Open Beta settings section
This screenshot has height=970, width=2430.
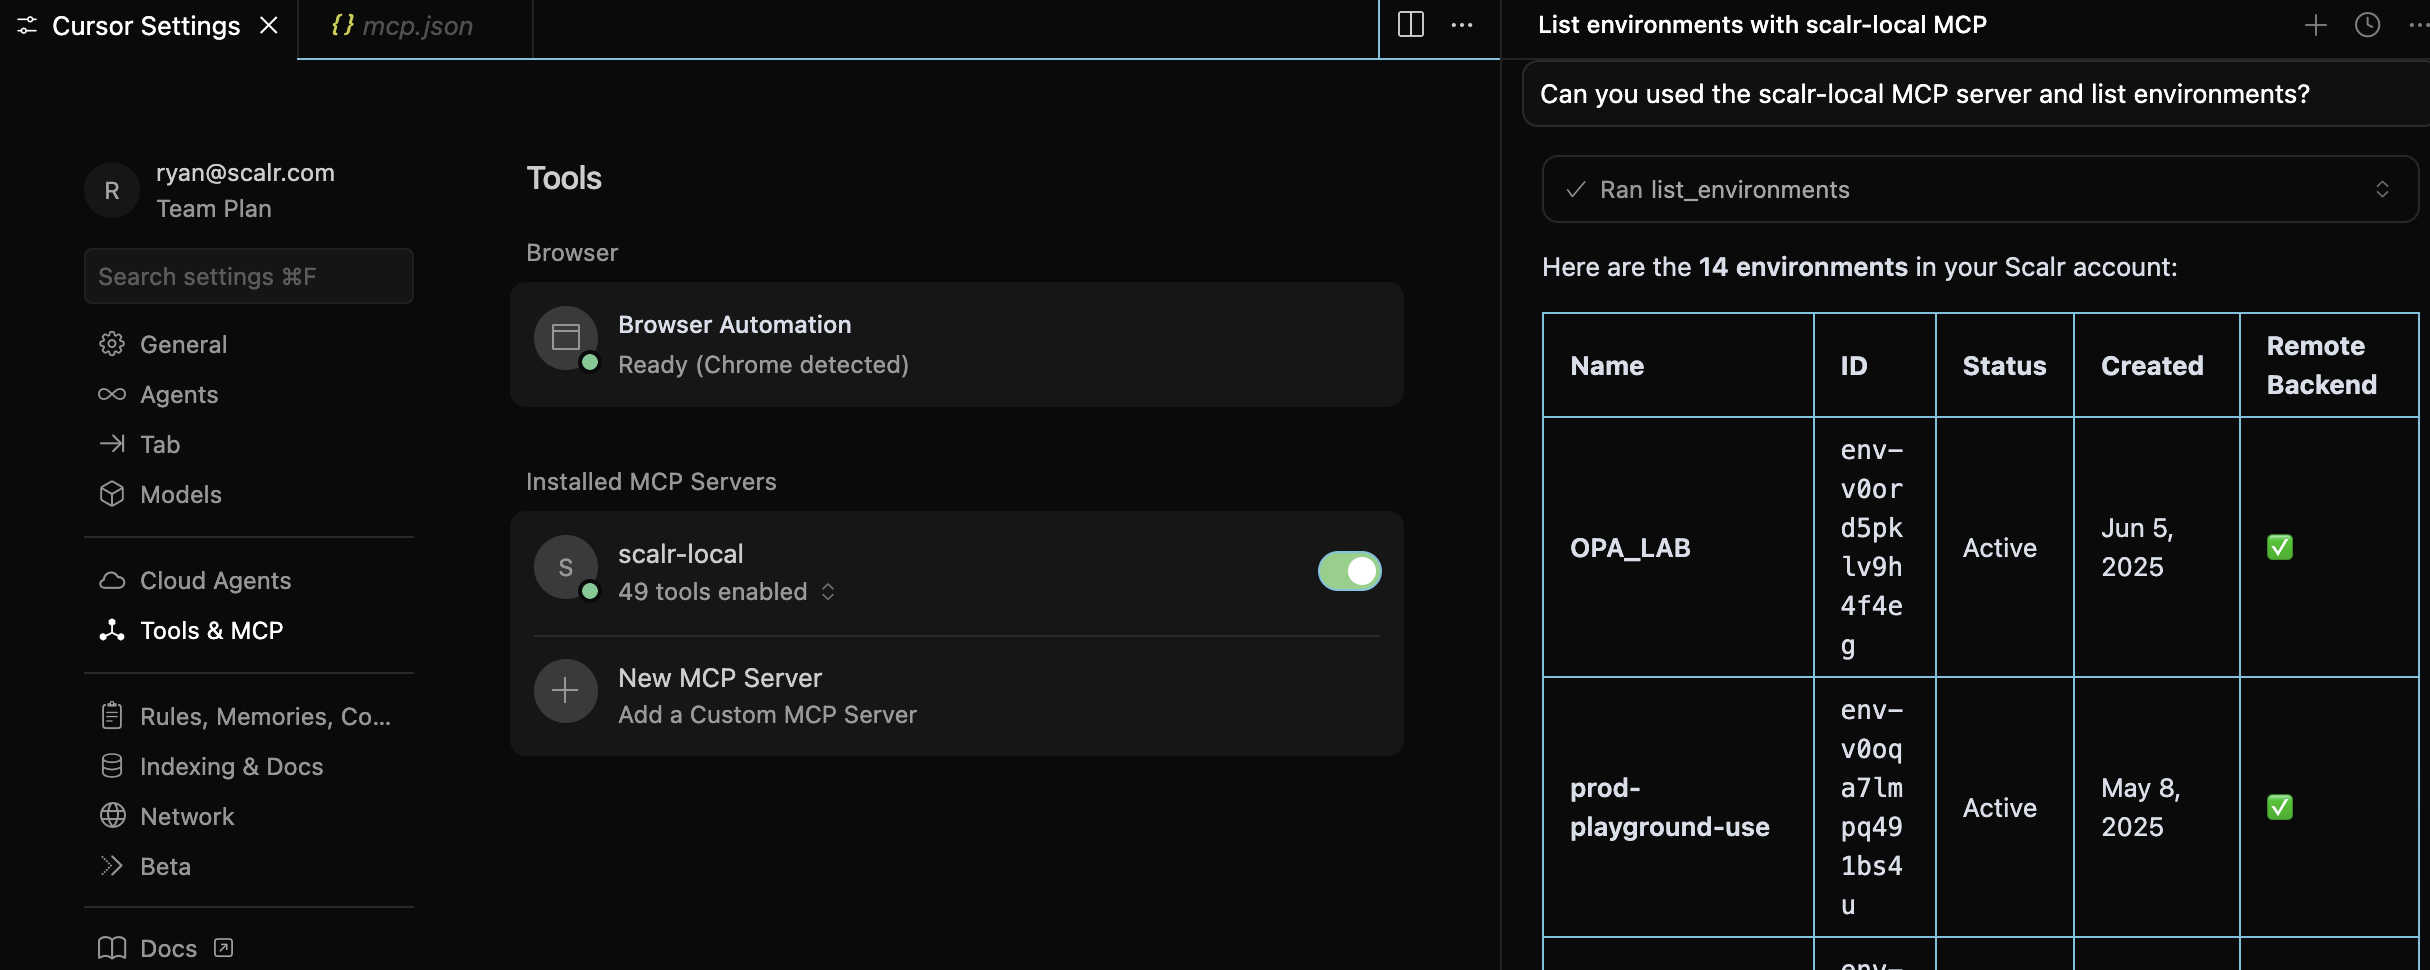pyautogui.click(x=249, y=866)
